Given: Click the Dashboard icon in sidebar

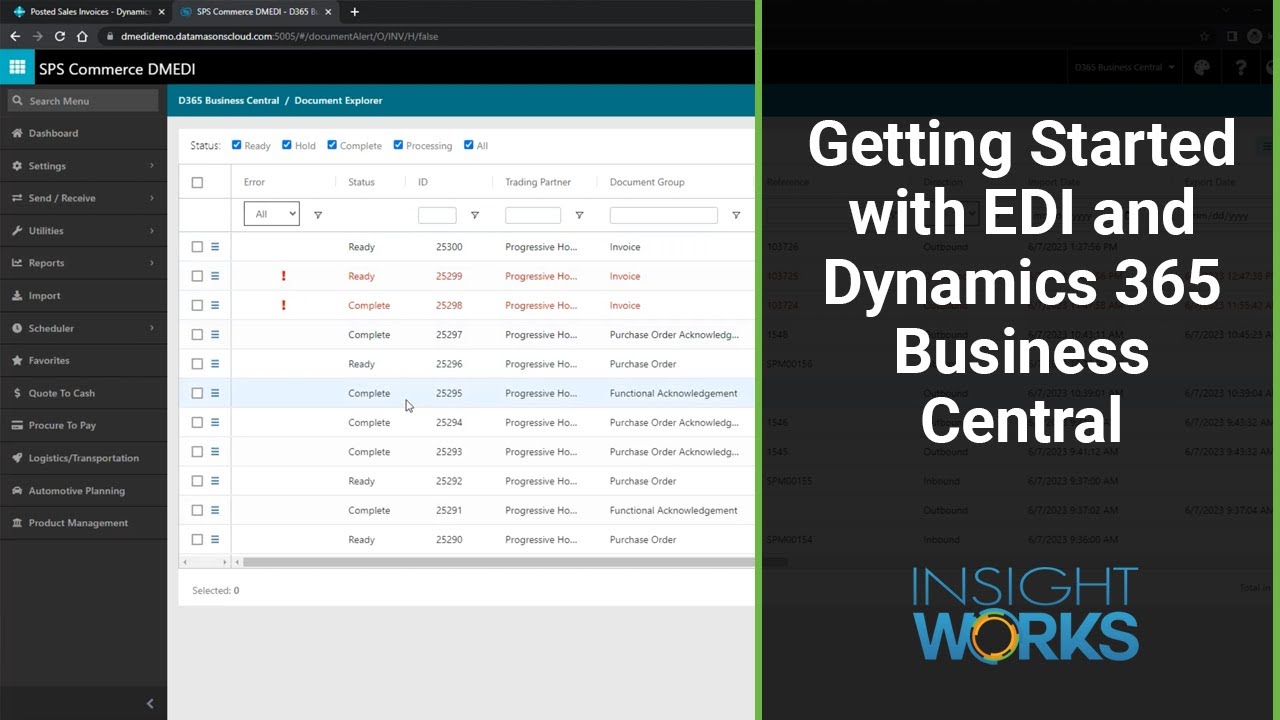Looking at the screenshot, I should tap(18, 133).
